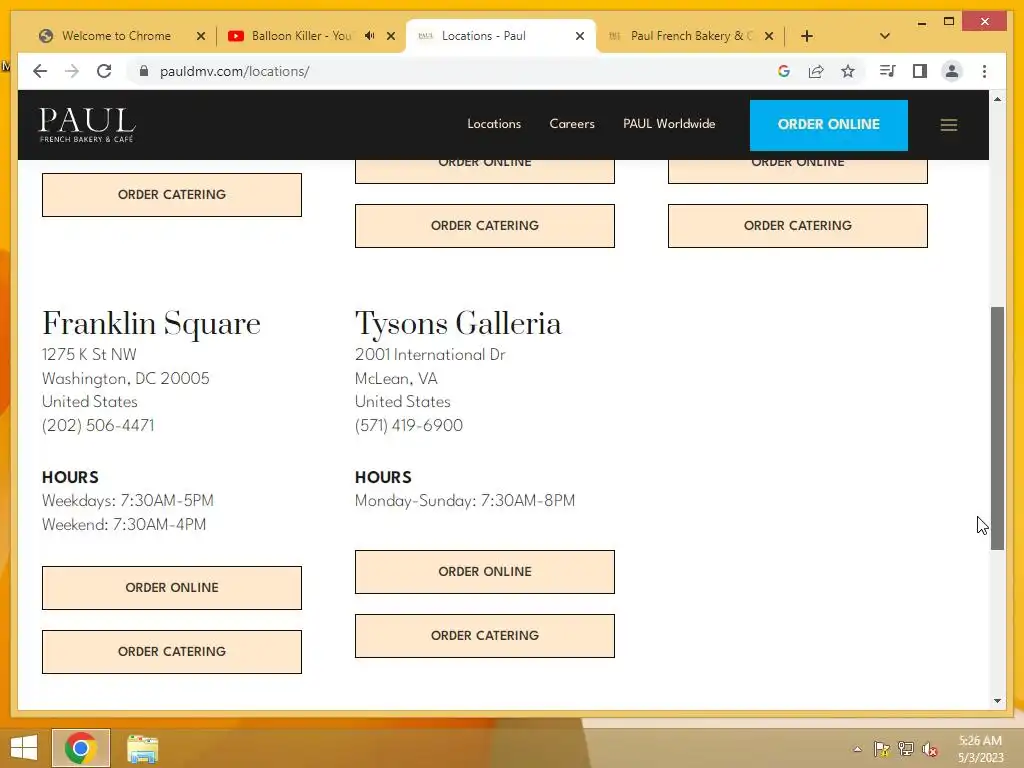1024x768 pixels.
Task: Click ORDER ONLINE for Franklin Square
Action: coord(172,588)
